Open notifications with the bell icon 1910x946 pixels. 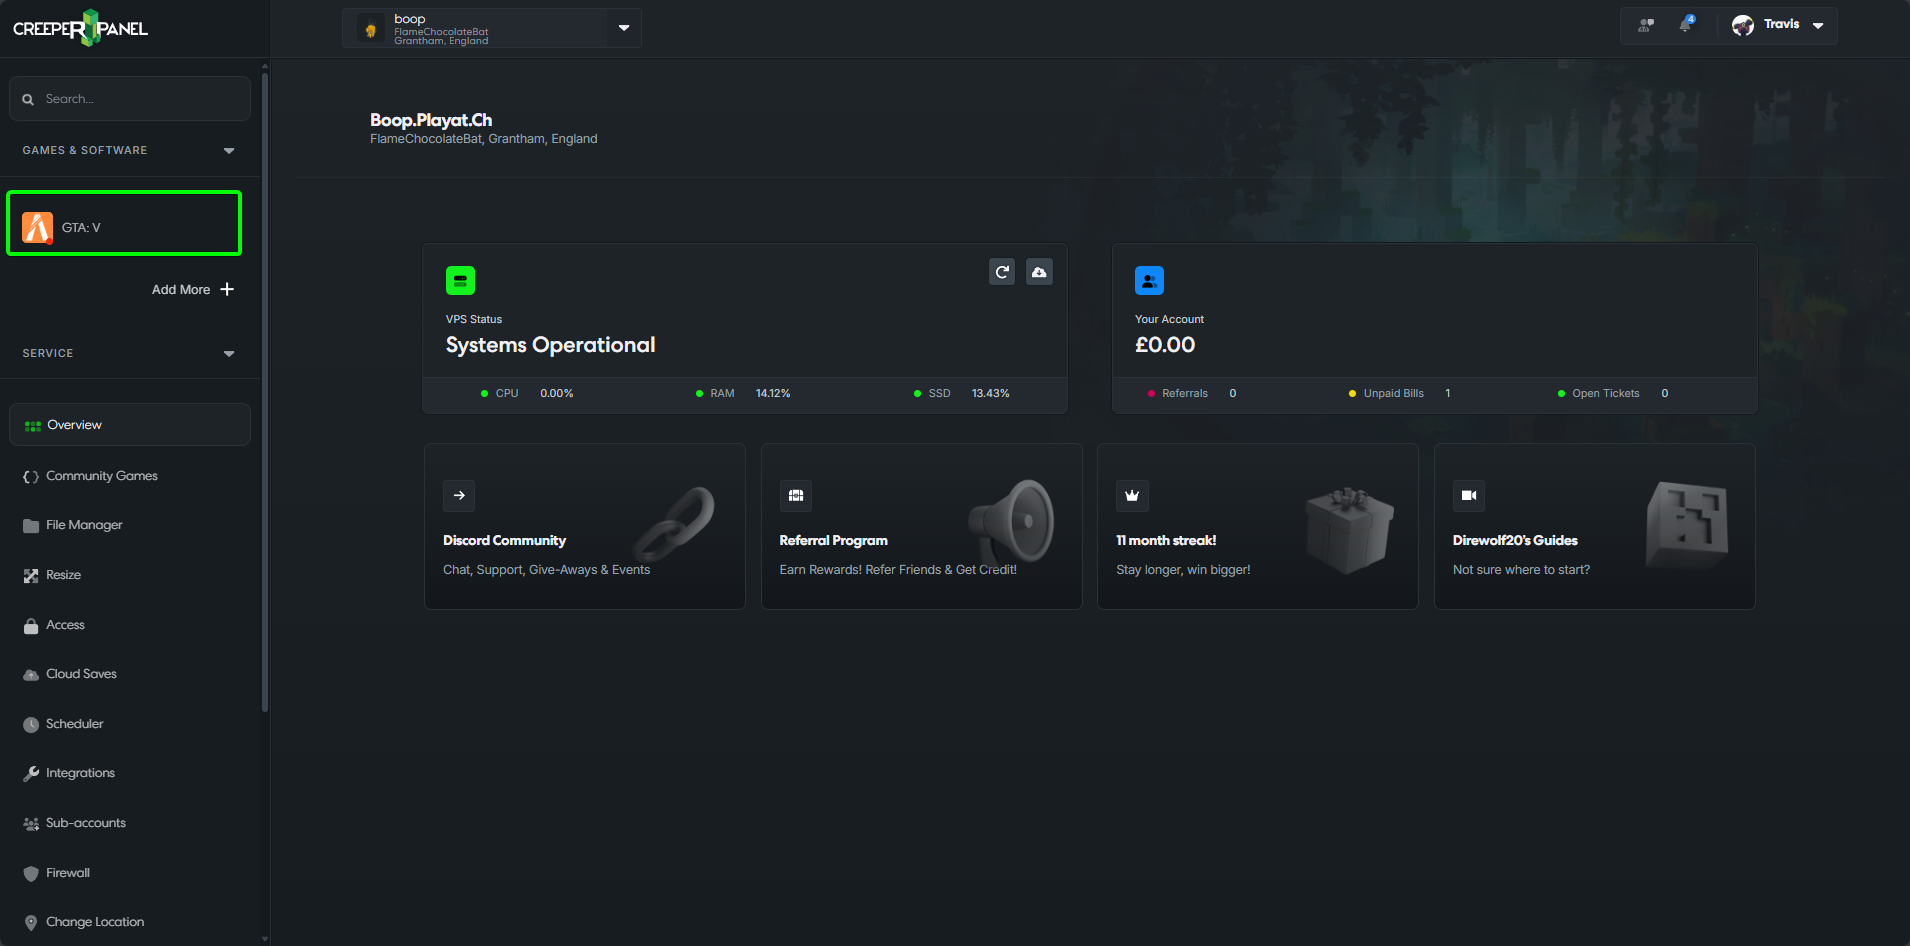click(1685, 25)
